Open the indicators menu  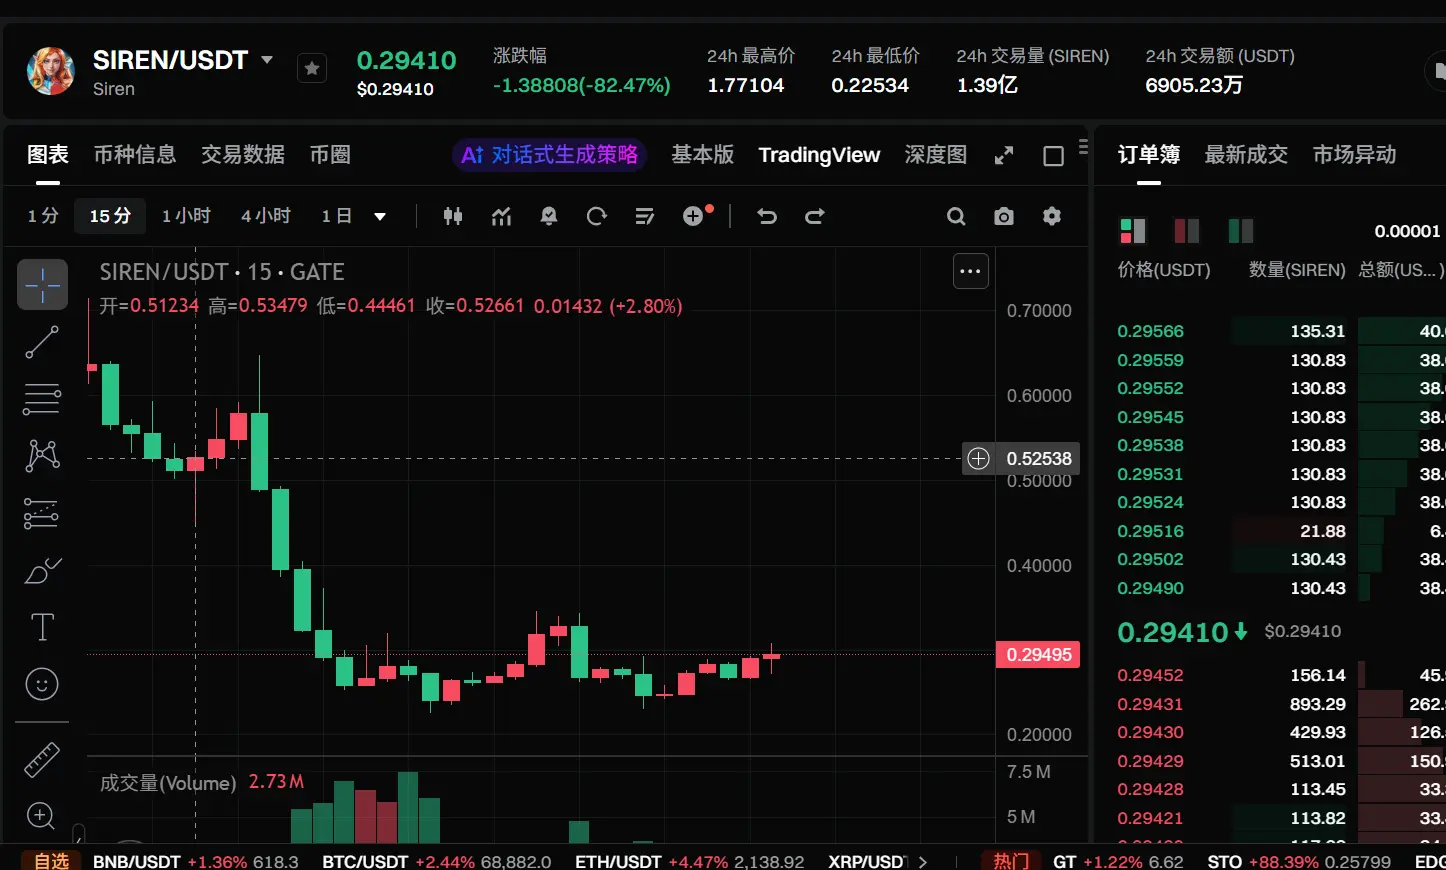501,216
